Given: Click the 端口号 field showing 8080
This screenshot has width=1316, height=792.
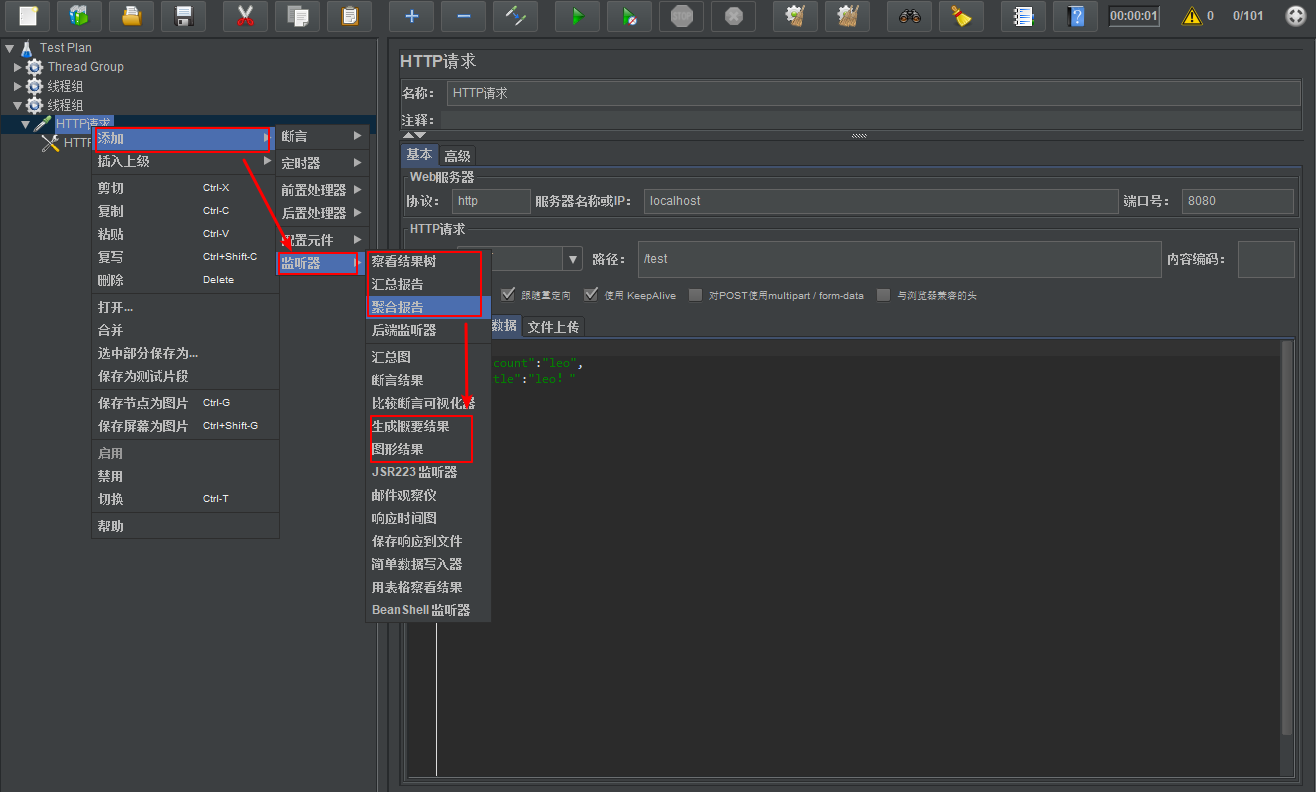Looking at the screenshot, I should [x=1238, y=201].
